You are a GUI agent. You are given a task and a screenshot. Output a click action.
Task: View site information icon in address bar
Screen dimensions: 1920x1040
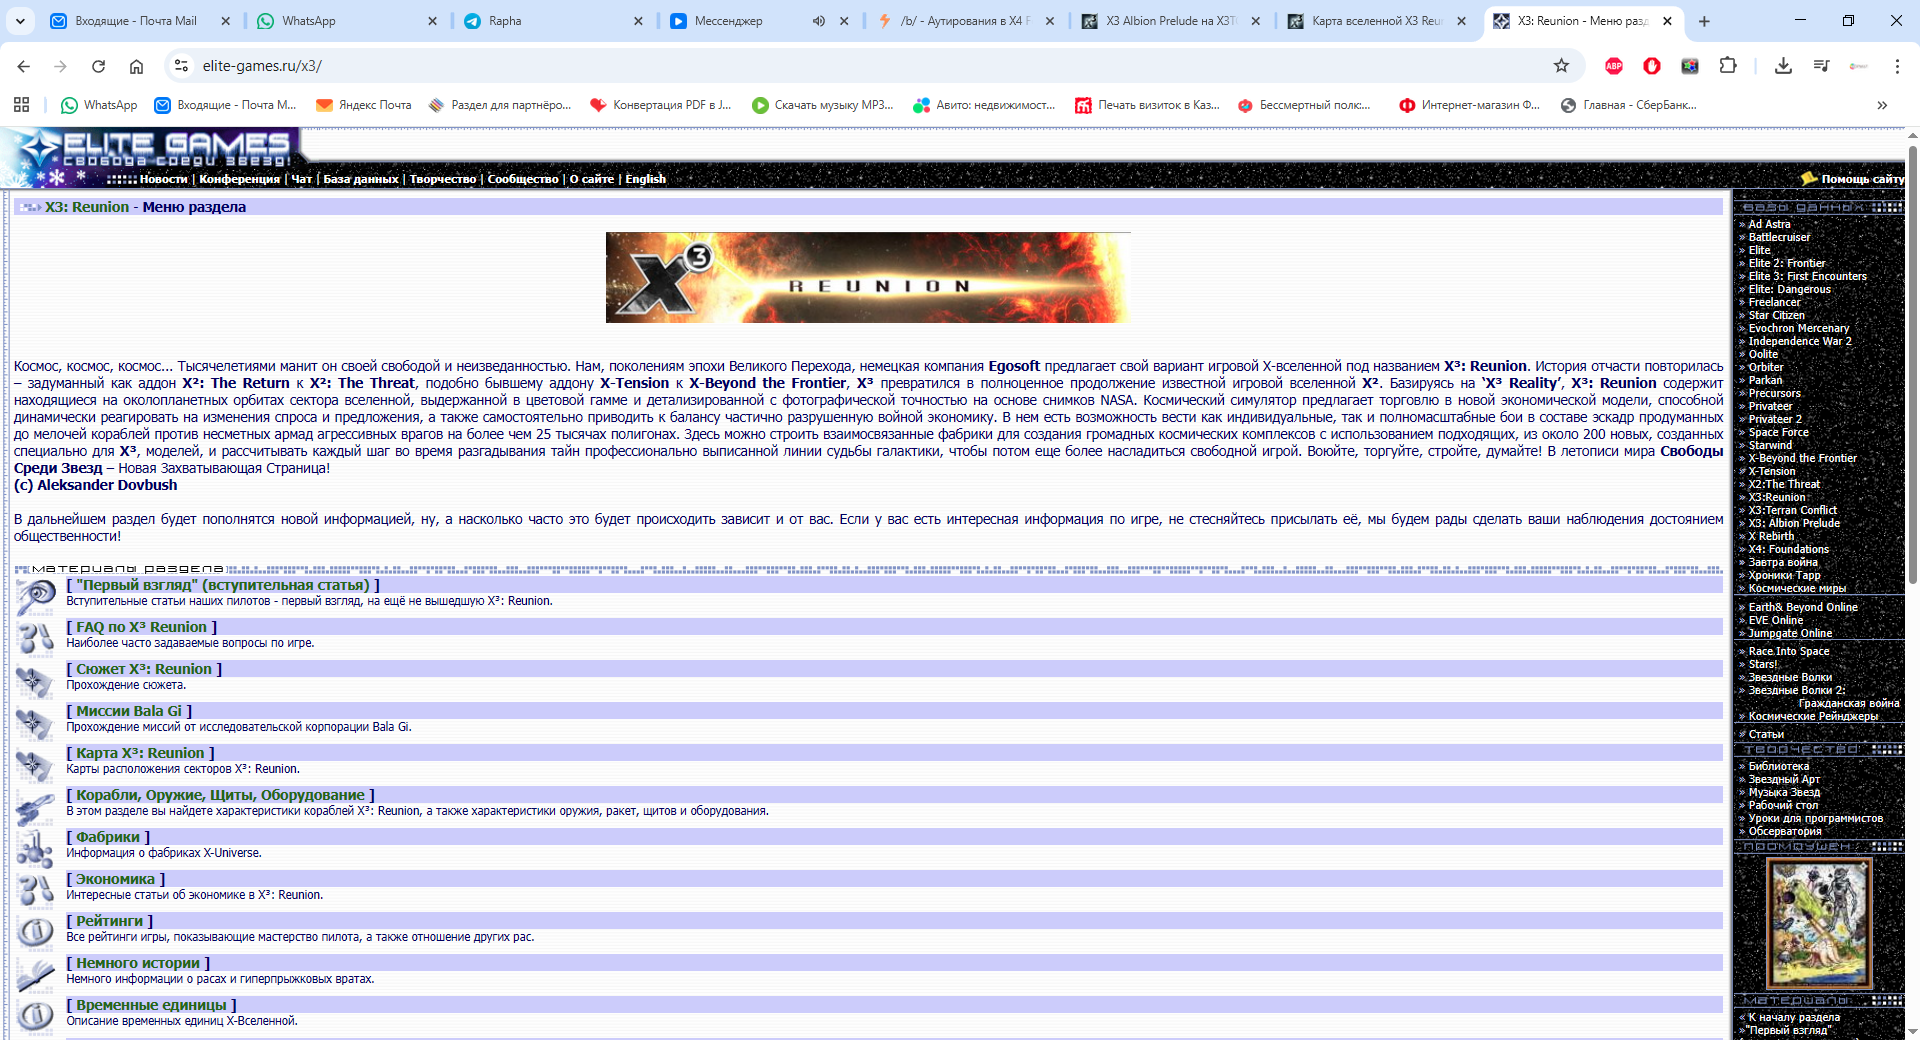click(181, 66)
